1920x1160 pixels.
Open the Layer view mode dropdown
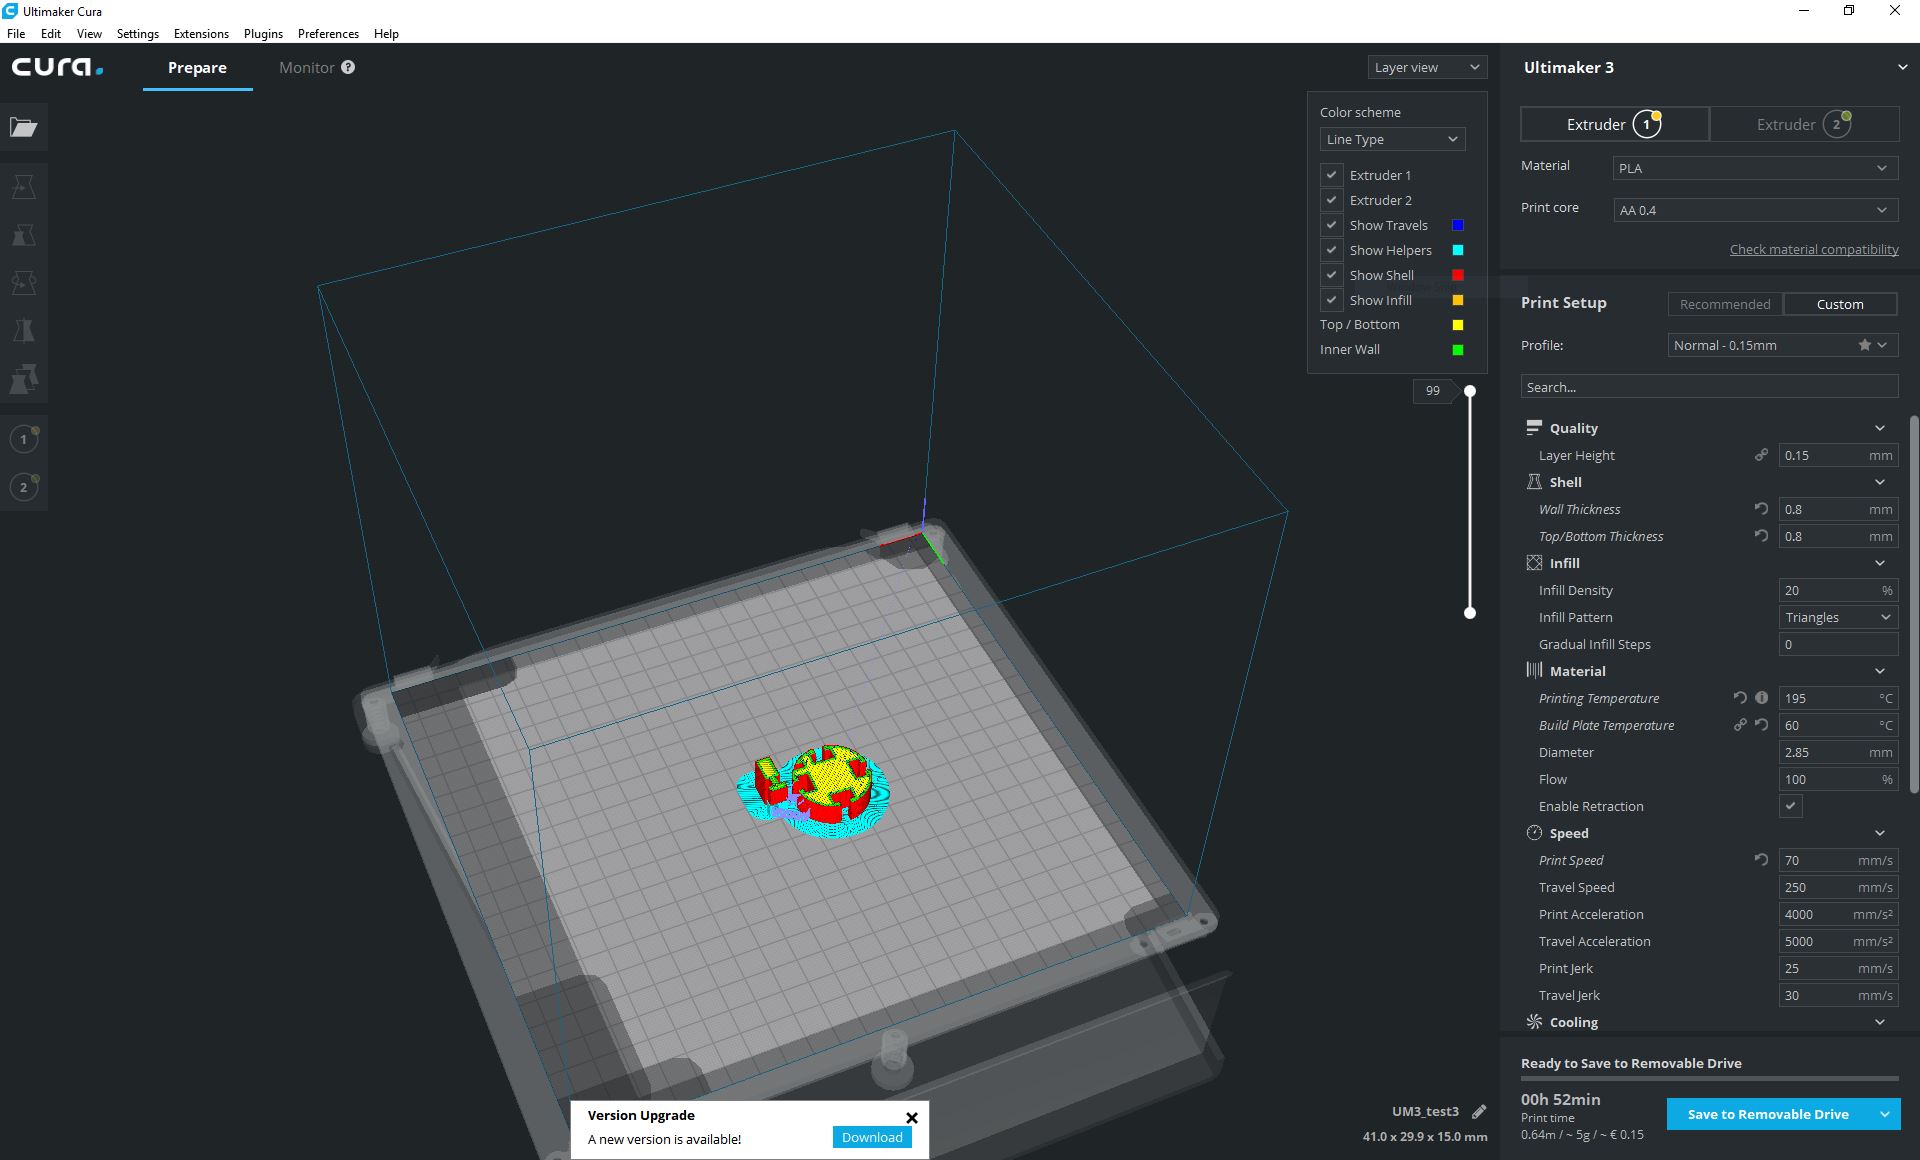point(1427,67)
